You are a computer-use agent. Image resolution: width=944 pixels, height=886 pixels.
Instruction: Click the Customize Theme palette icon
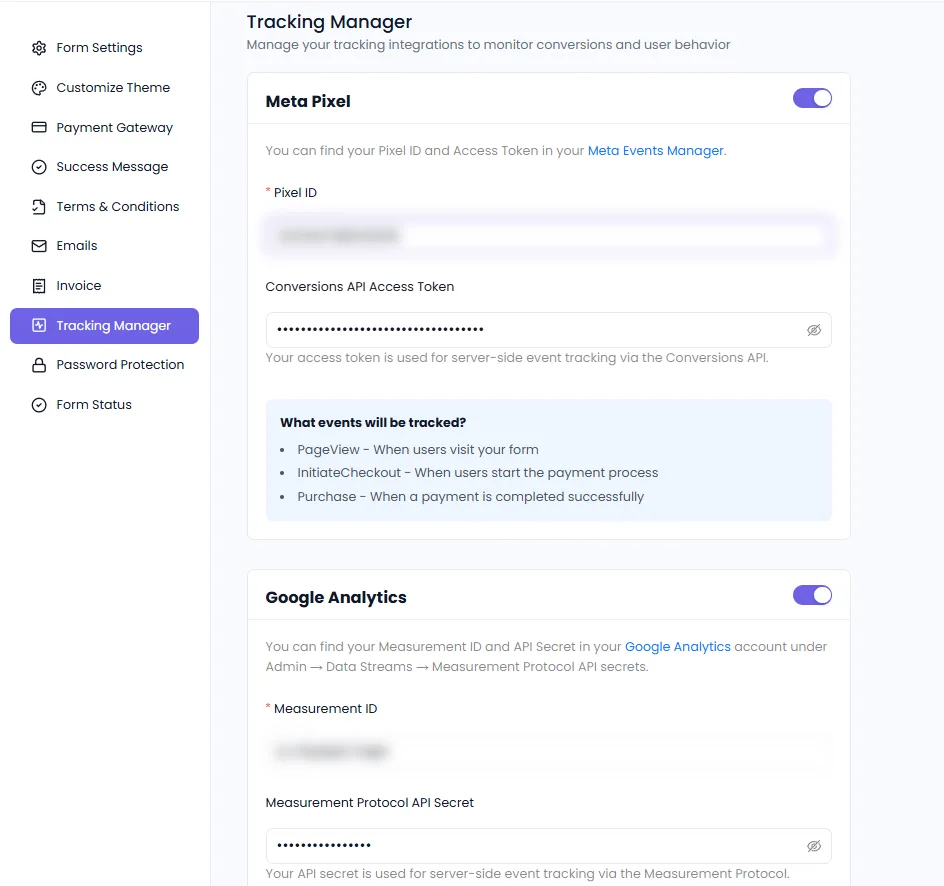[39, 88]
